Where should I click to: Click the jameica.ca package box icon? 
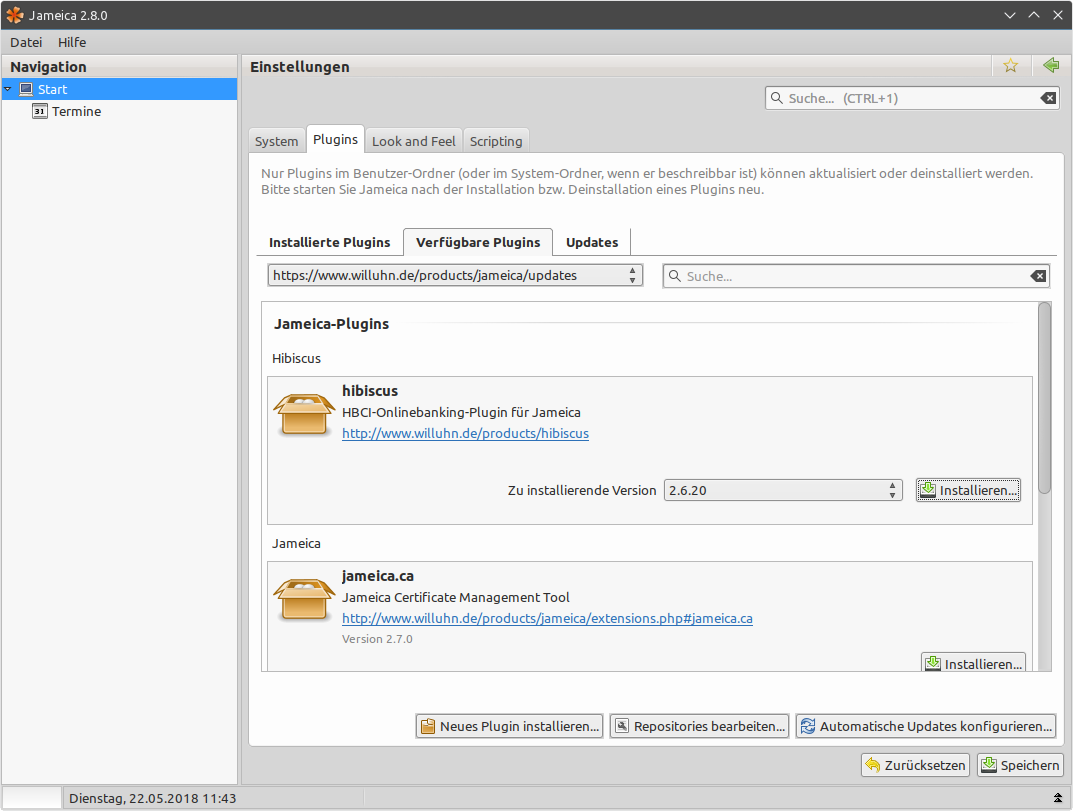point(304,599)
